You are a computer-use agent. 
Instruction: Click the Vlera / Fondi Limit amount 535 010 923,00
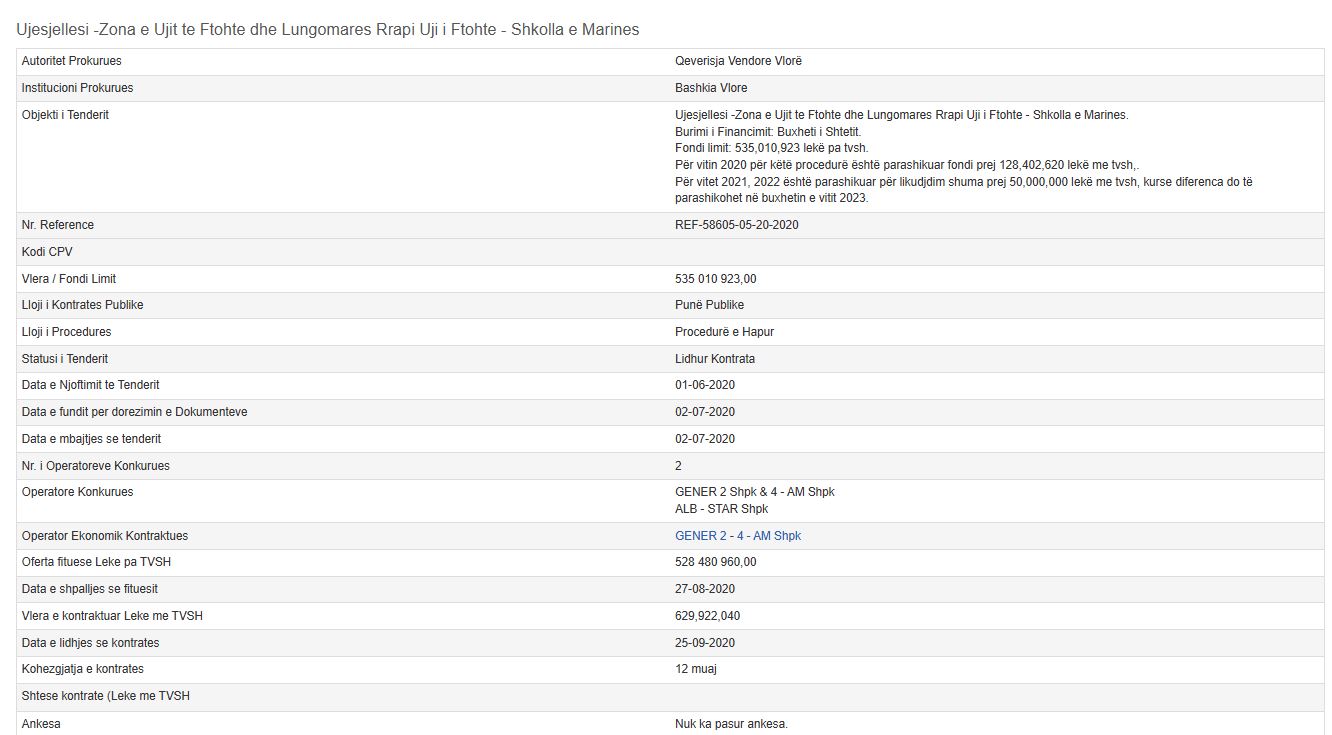(x=716, y=279)
